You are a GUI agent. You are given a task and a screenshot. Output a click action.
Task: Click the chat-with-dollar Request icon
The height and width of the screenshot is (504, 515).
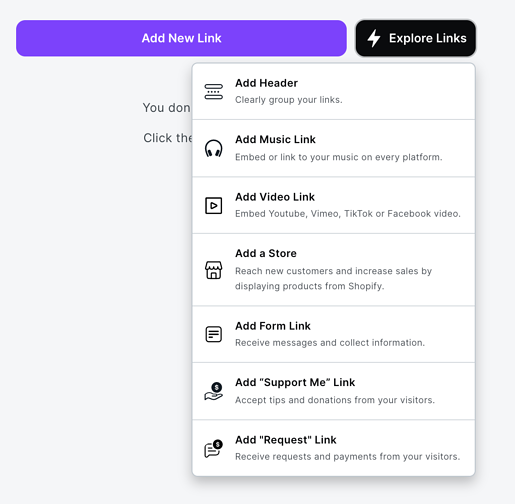(x=214, y=449)
